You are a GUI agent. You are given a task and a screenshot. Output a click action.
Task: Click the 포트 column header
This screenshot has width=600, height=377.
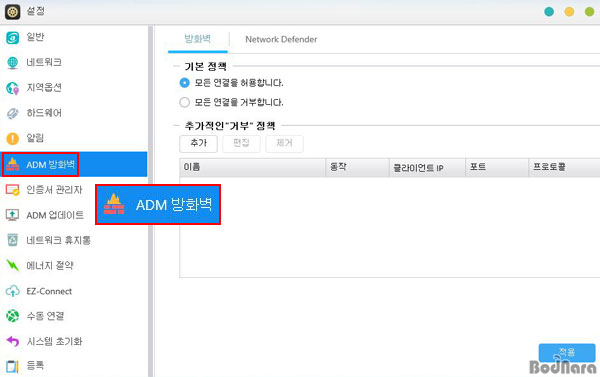(497, 167)
